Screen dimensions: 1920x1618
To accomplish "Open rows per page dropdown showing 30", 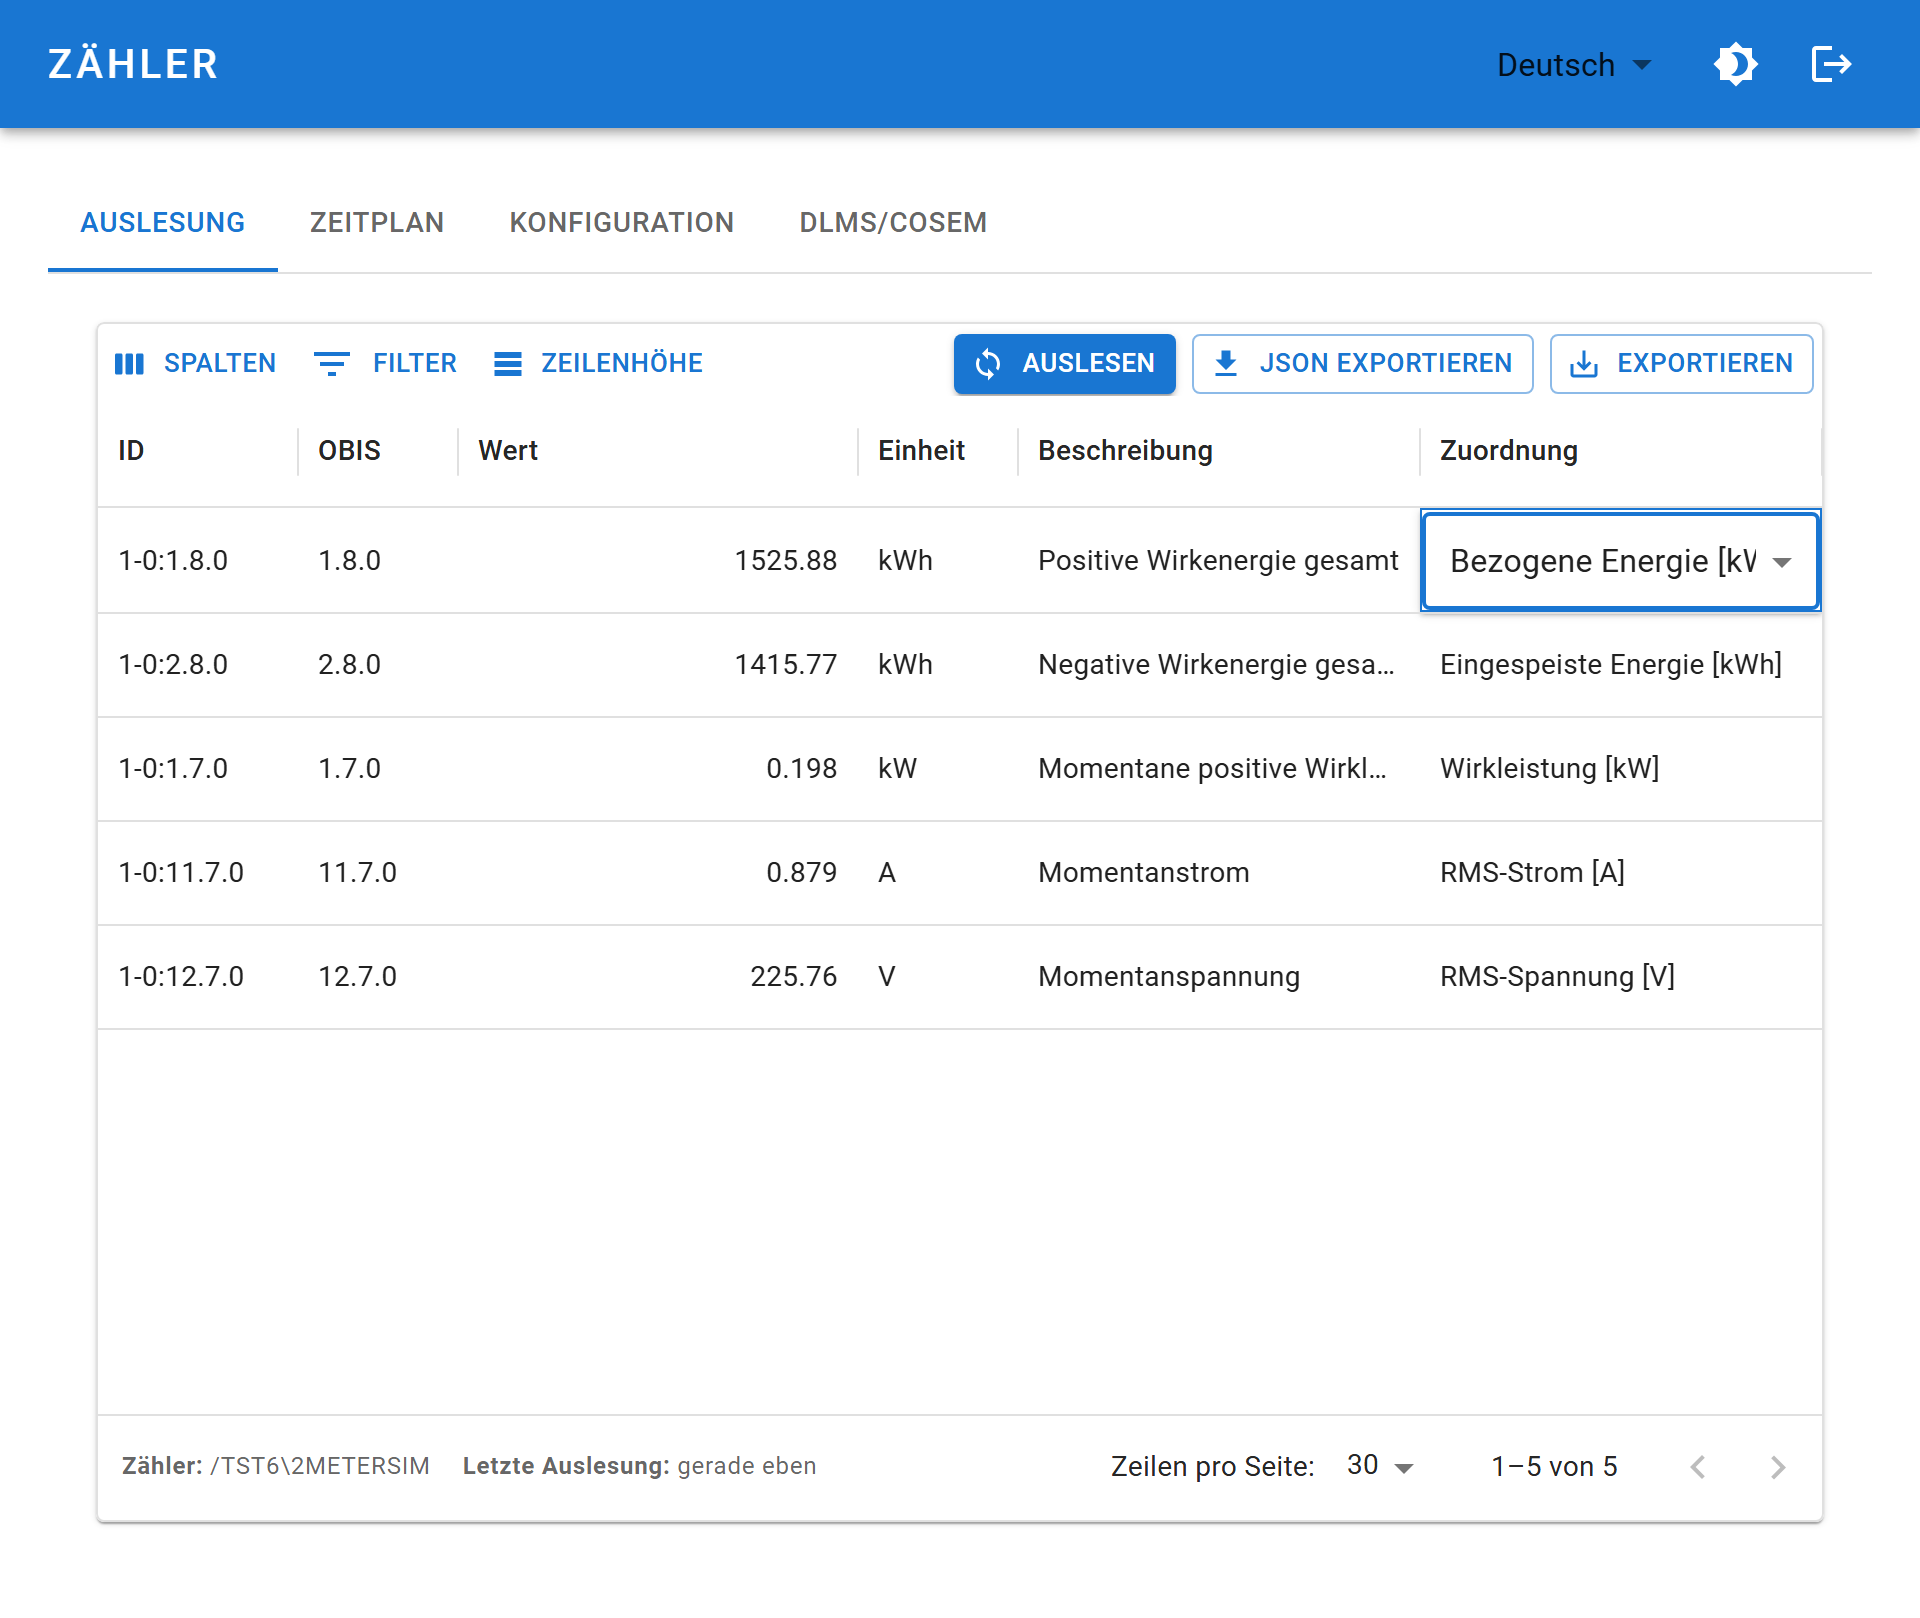I will tap(1381, 1466).
